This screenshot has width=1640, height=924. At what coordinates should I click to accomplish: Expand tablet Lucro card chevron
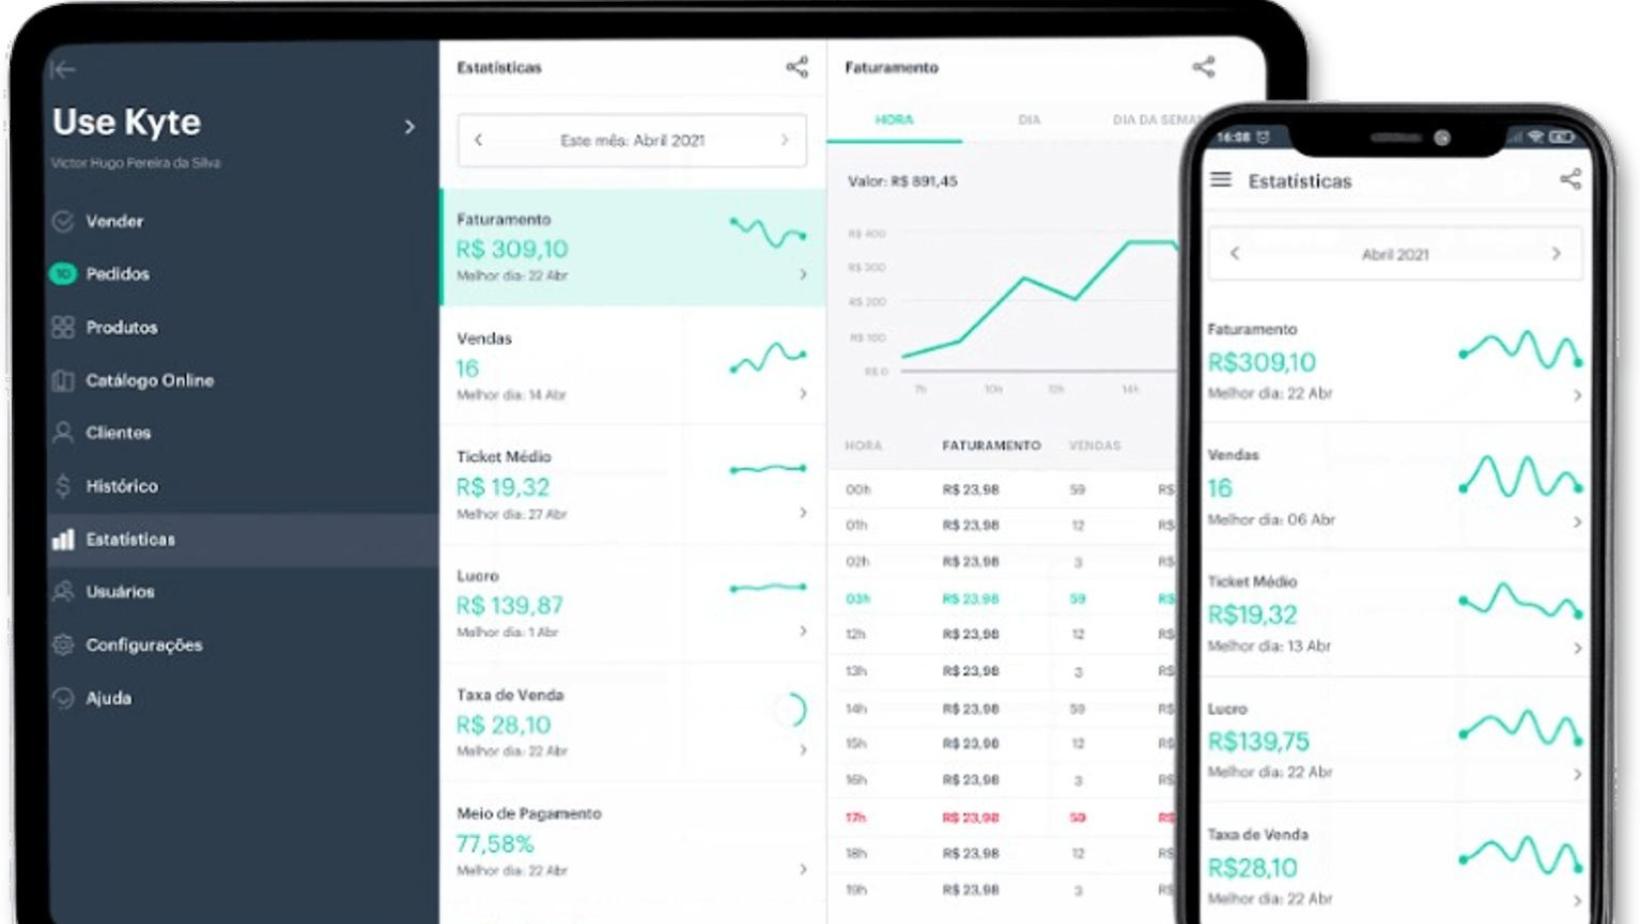click(x=803, y=631)
